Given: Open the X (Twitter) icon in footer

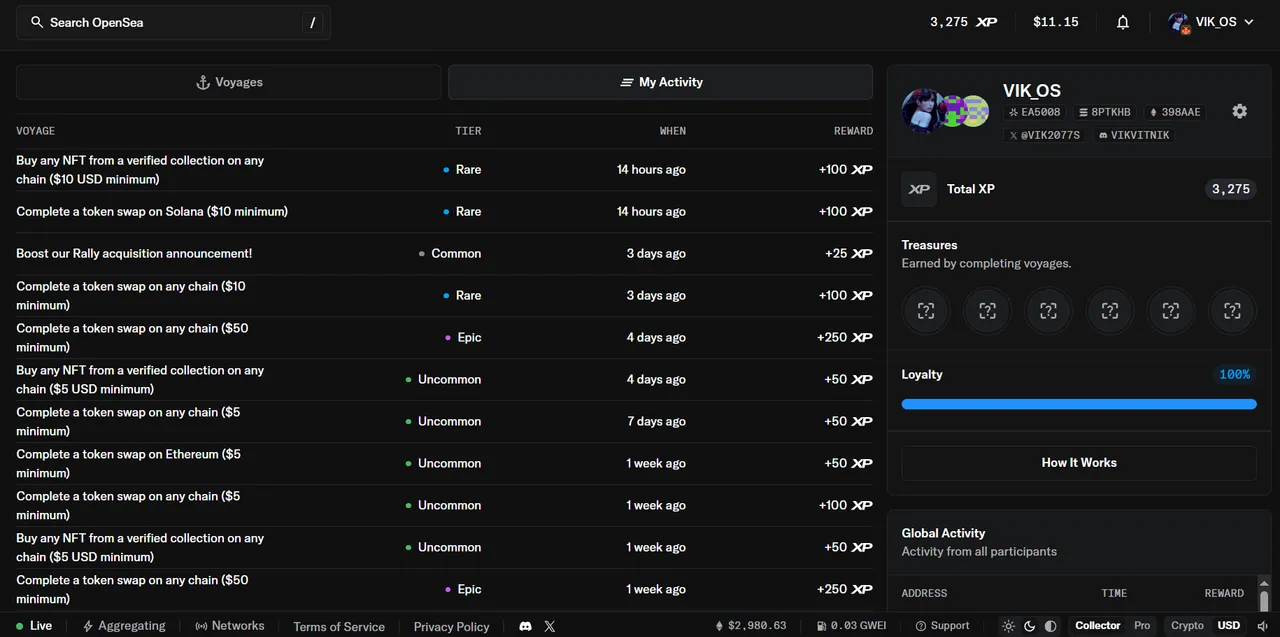Looking at the screenshot, I should (549, 626).
